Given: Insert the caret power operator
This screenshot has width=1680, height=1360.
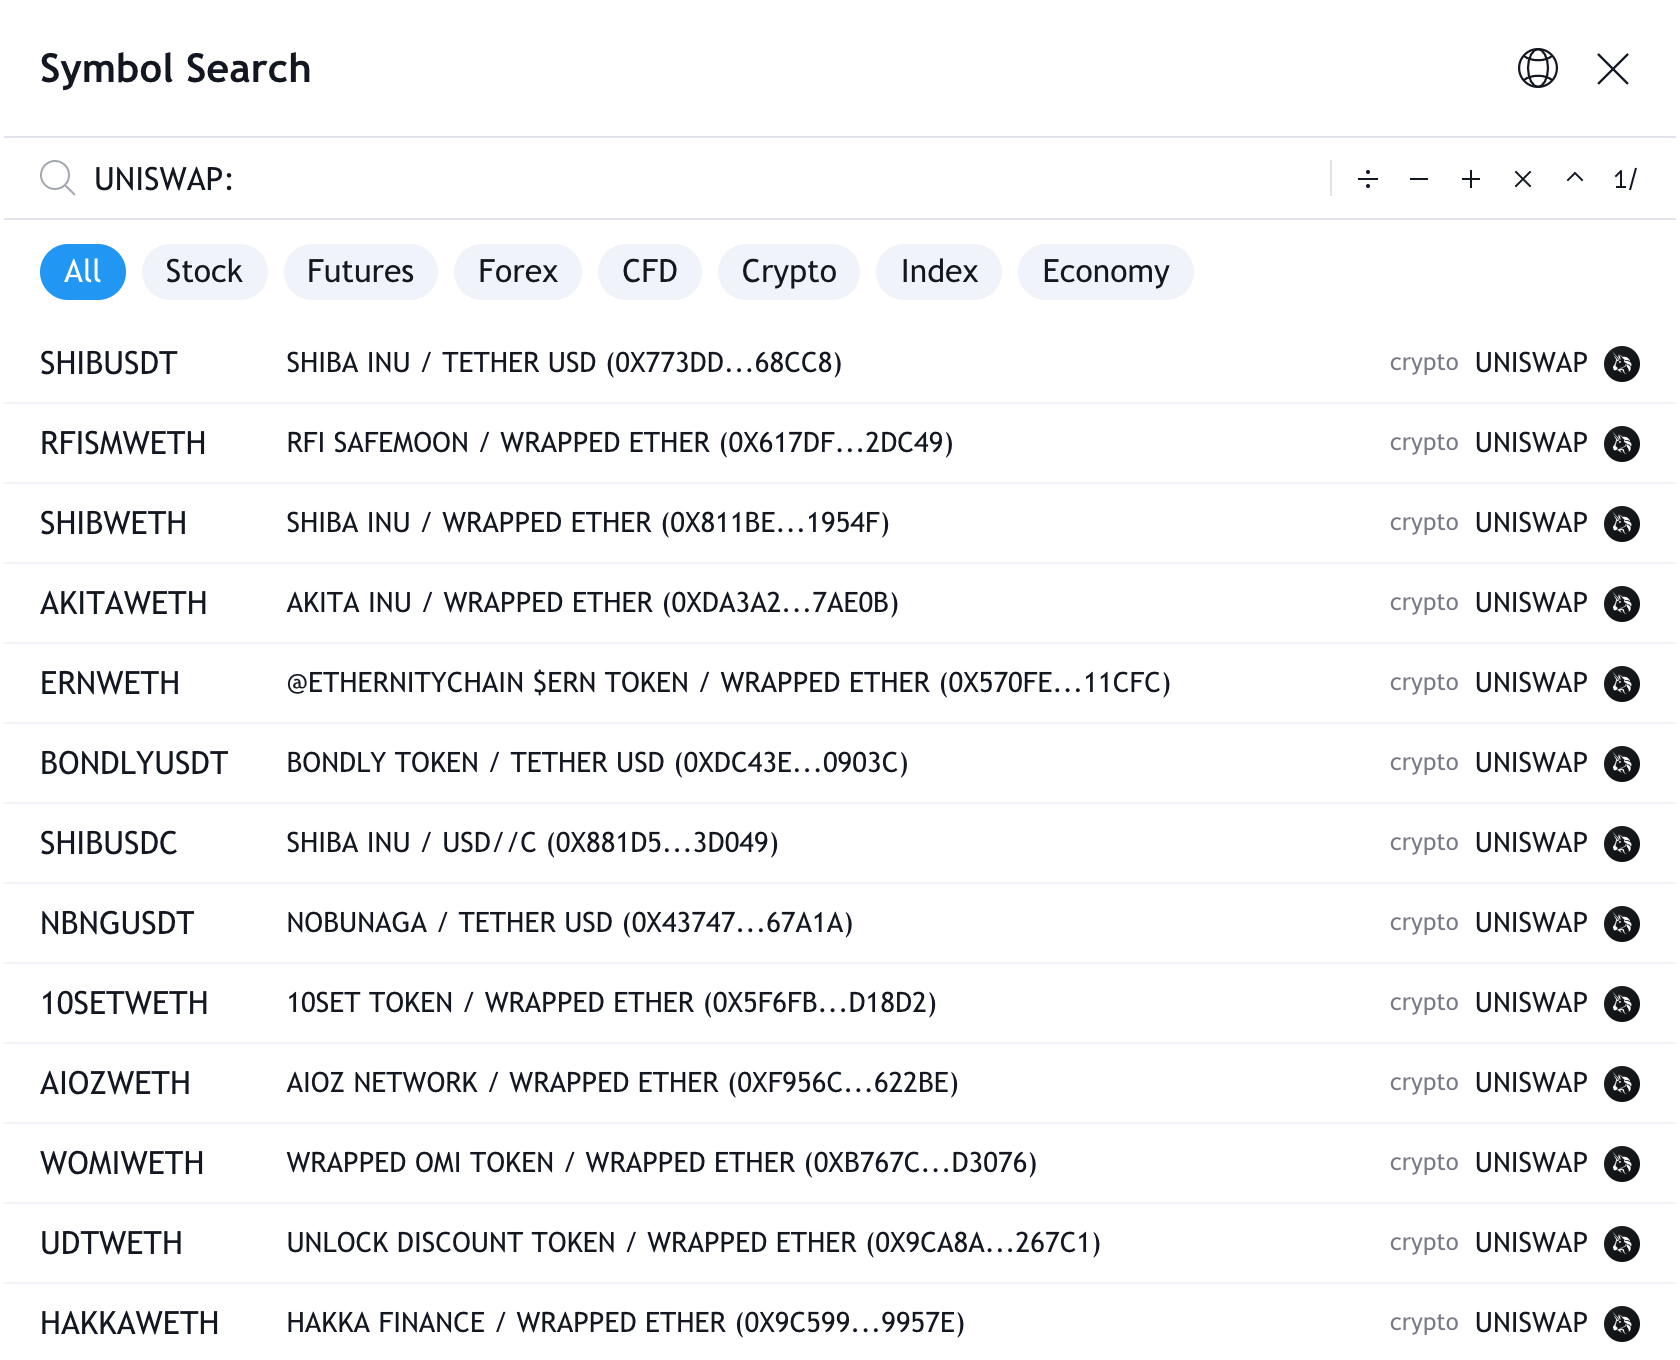Looking at the screenshot, I should [x=1575, y=179].
